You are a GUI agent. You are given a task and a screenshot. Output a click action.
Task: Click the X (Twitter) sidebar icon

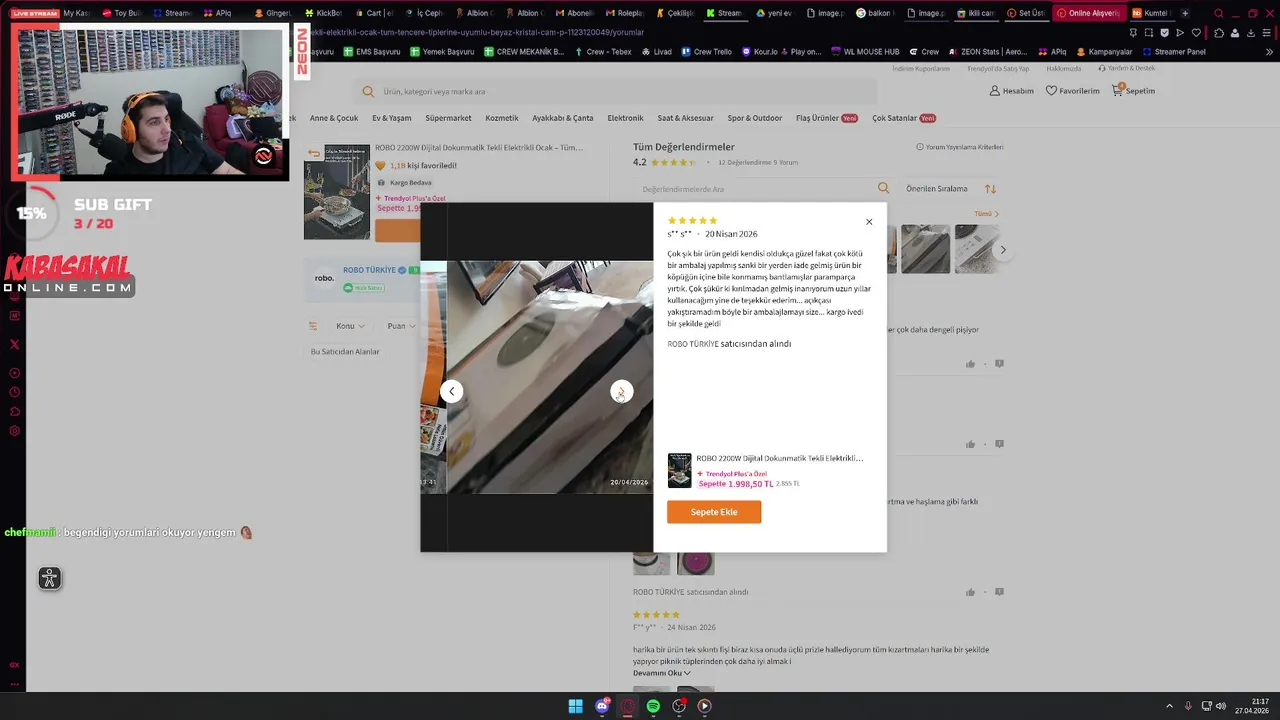tap(14, 344)
